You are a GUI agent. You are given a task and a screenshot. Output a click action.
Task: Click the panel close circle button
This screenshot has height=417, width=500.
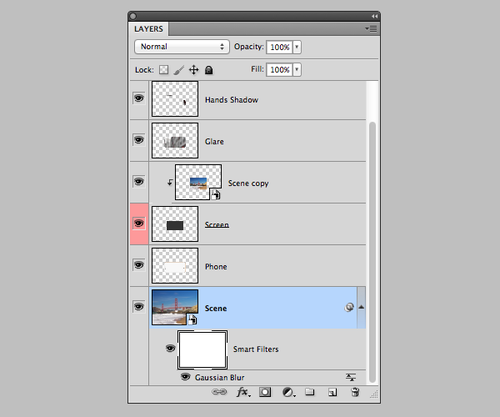point(133,16)
